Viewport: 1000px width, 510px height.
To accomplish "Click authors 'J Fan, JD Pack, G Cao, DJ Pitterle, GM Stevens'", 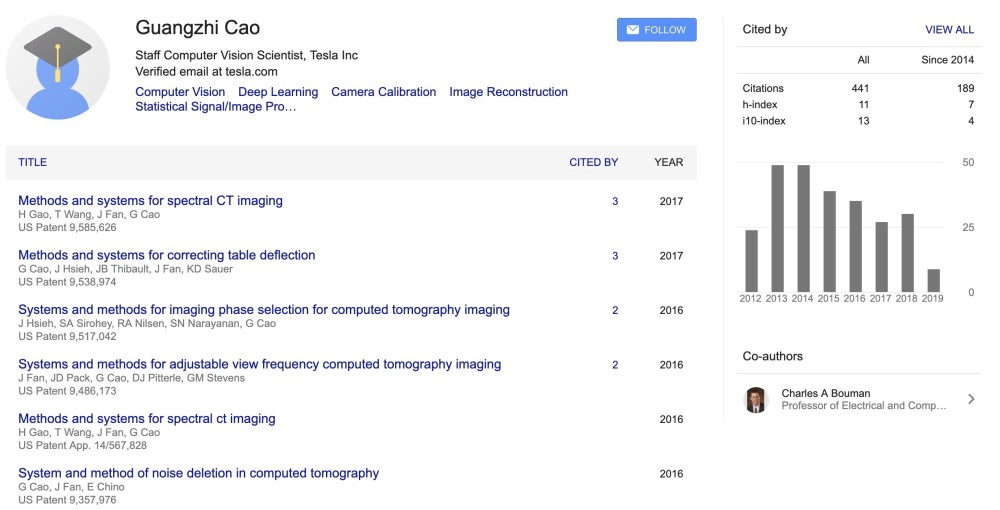I will tap(131, 378).
